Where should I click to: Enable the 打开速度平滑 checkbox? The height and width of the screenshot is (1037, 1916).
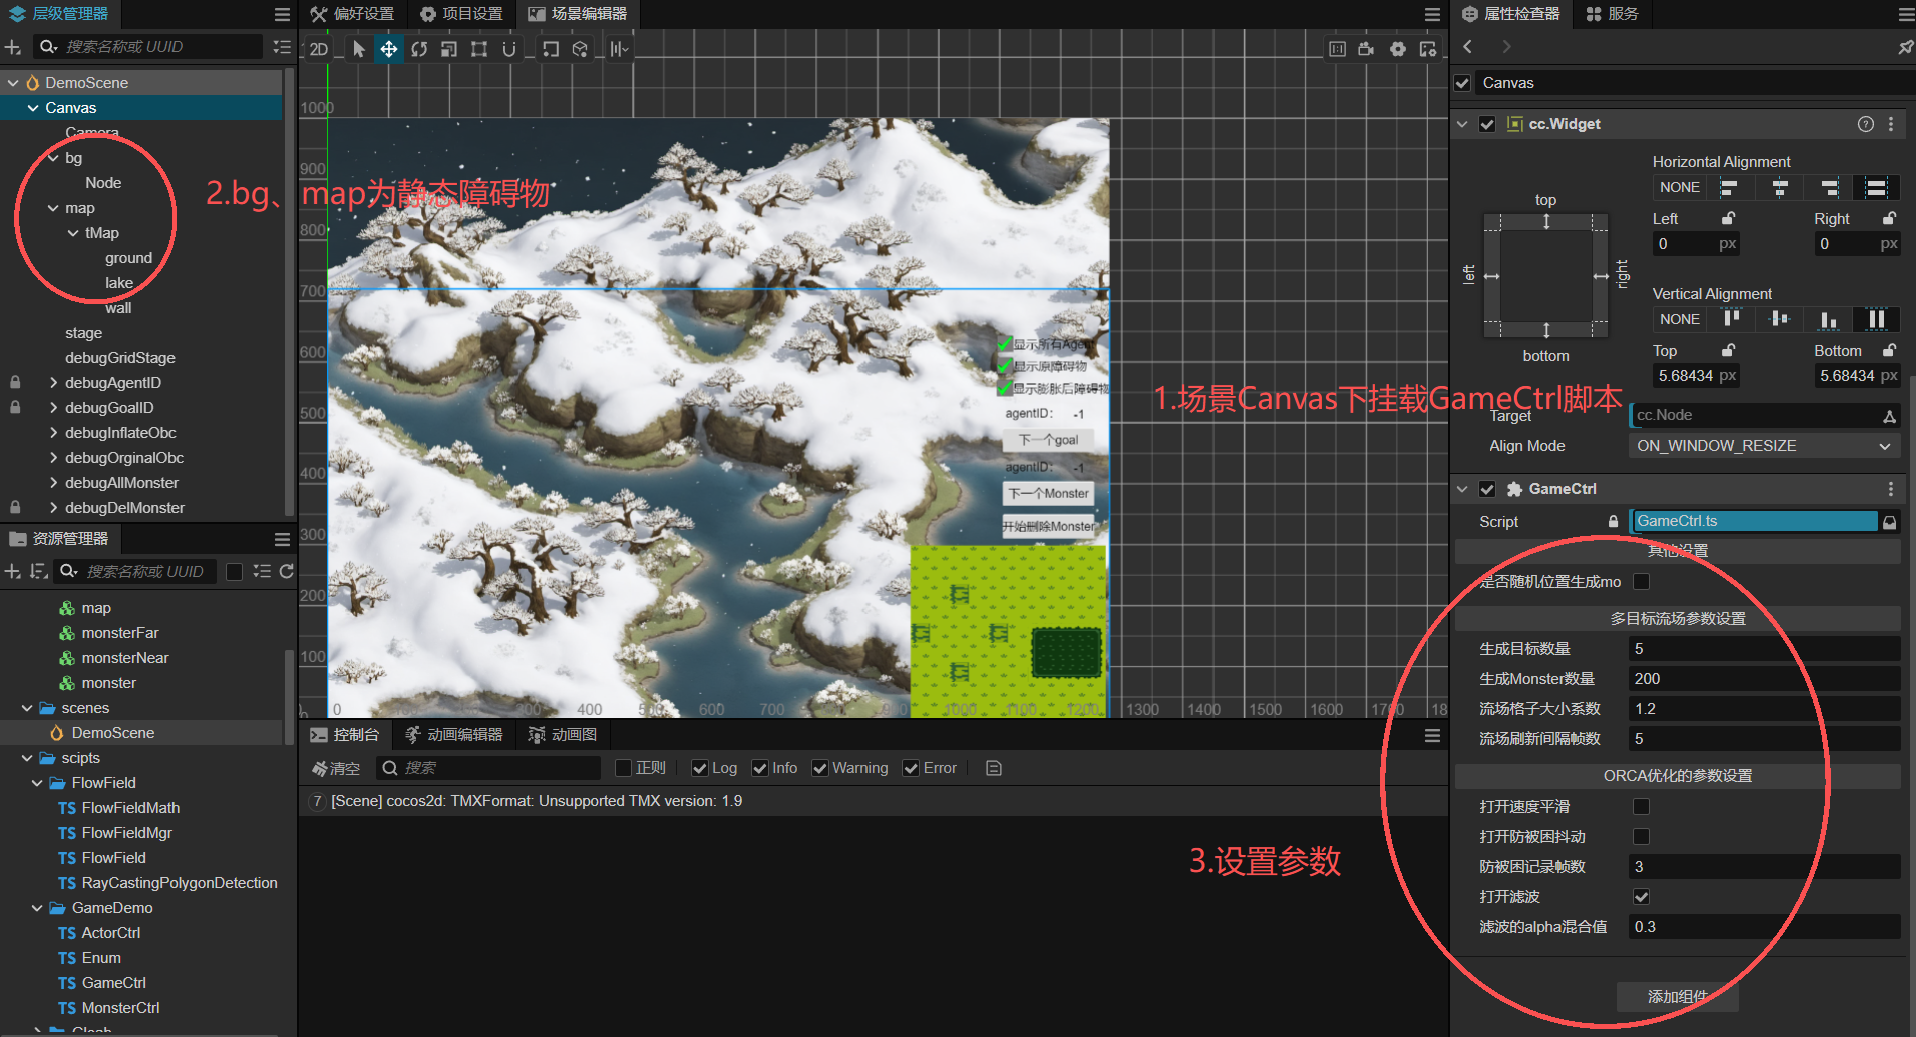click(x=1641, y=807)
